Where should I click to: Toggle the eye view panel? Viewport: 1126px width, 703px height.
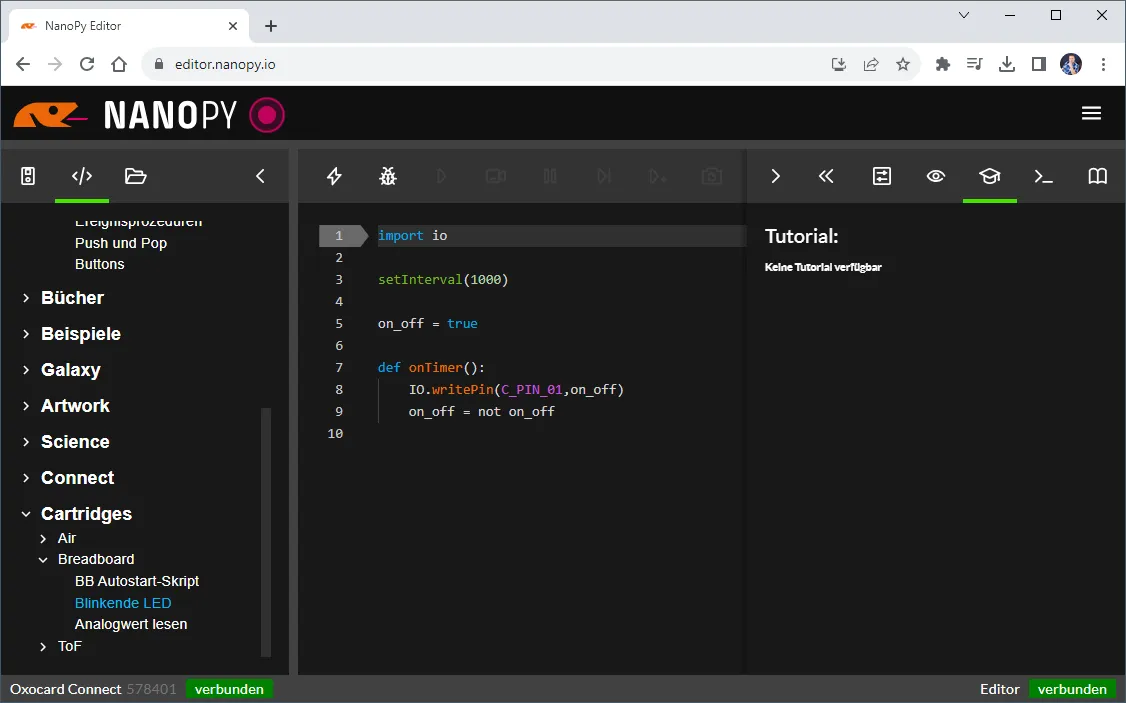tap(935, 176)
